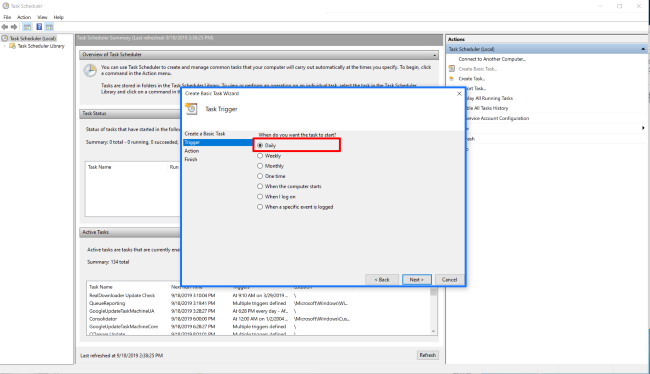Open the File menu
Image resolution: width=650 pixels, height=374 pixels.
click(7, 17)
